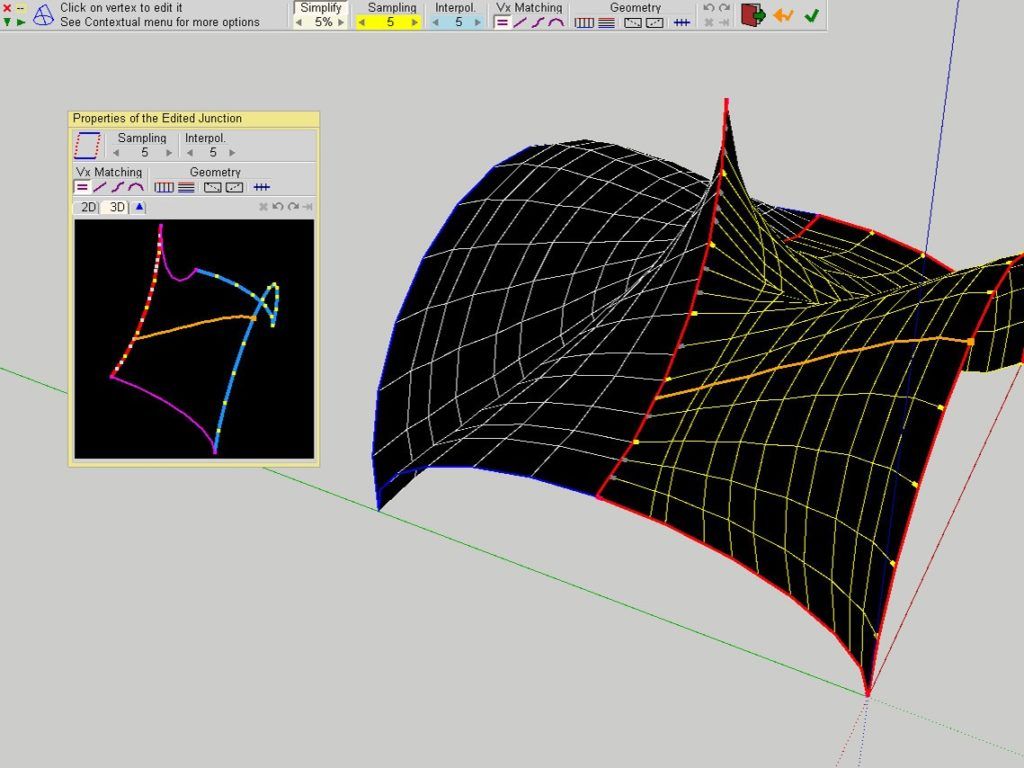Increase Interpol. value in junction panel
Image resolution: width=1024 pixels, height=768 pixels.
[232, 153]
